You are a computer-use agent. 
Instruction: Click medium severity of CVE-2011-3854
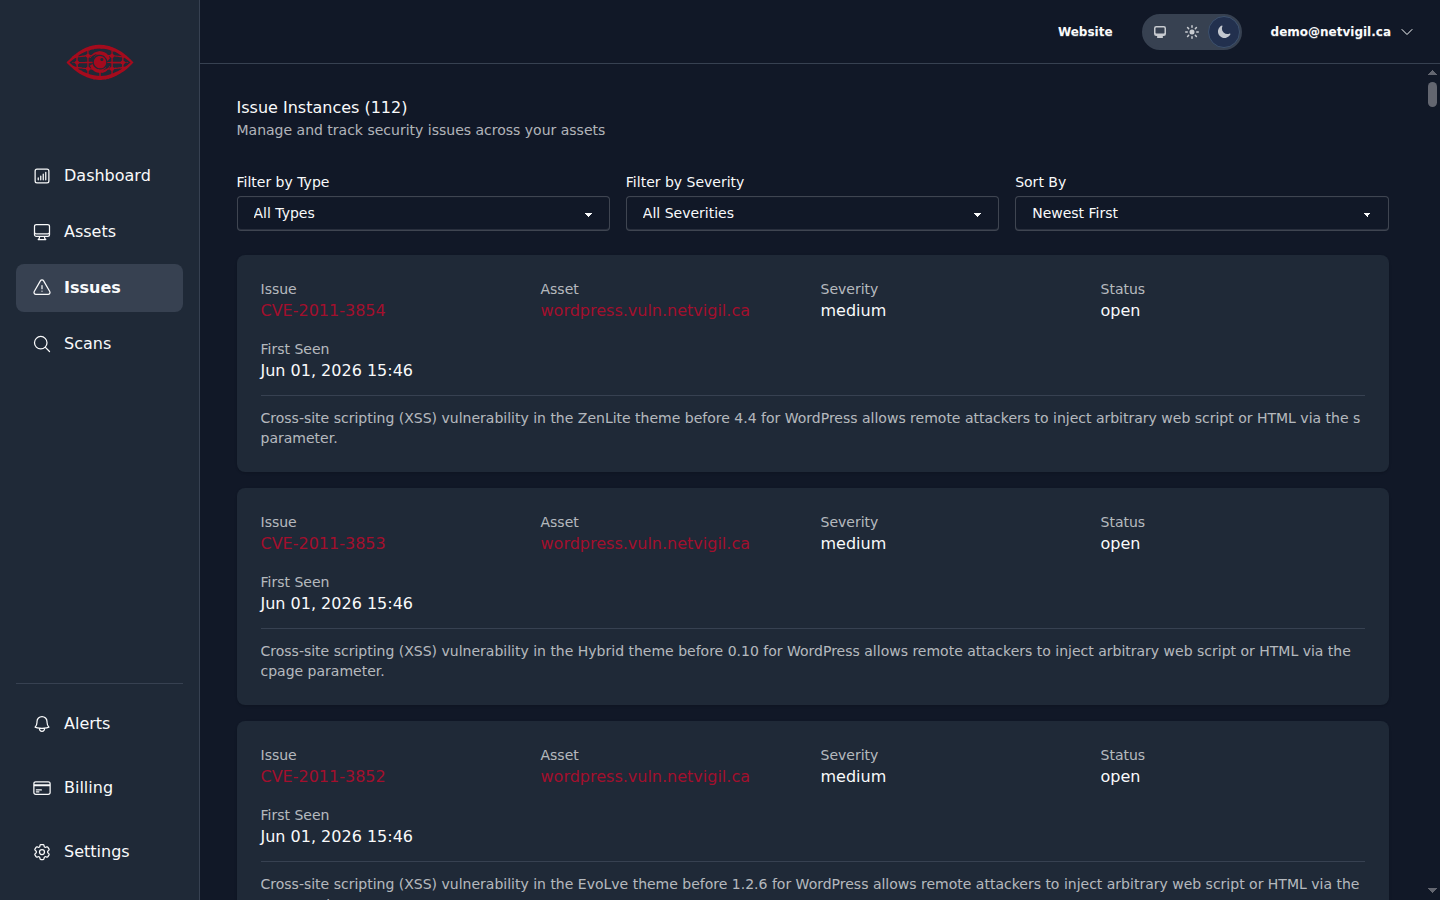click(853, 311)
